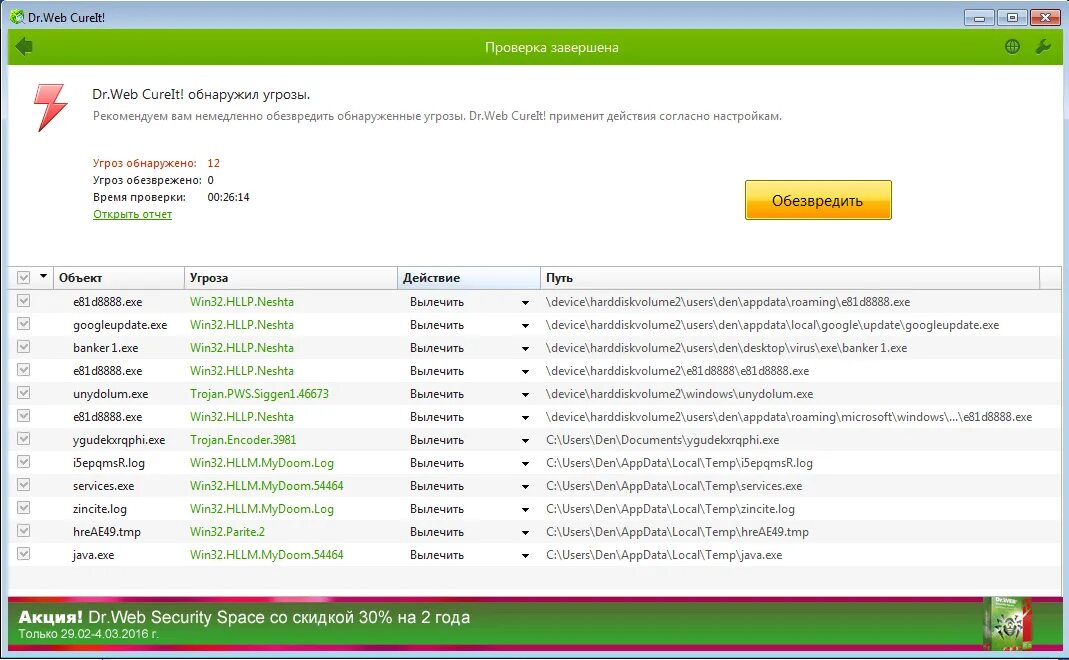
Task: Uncheck the i5epqmsR.log row checkbox
Action: tap(24, 462)
